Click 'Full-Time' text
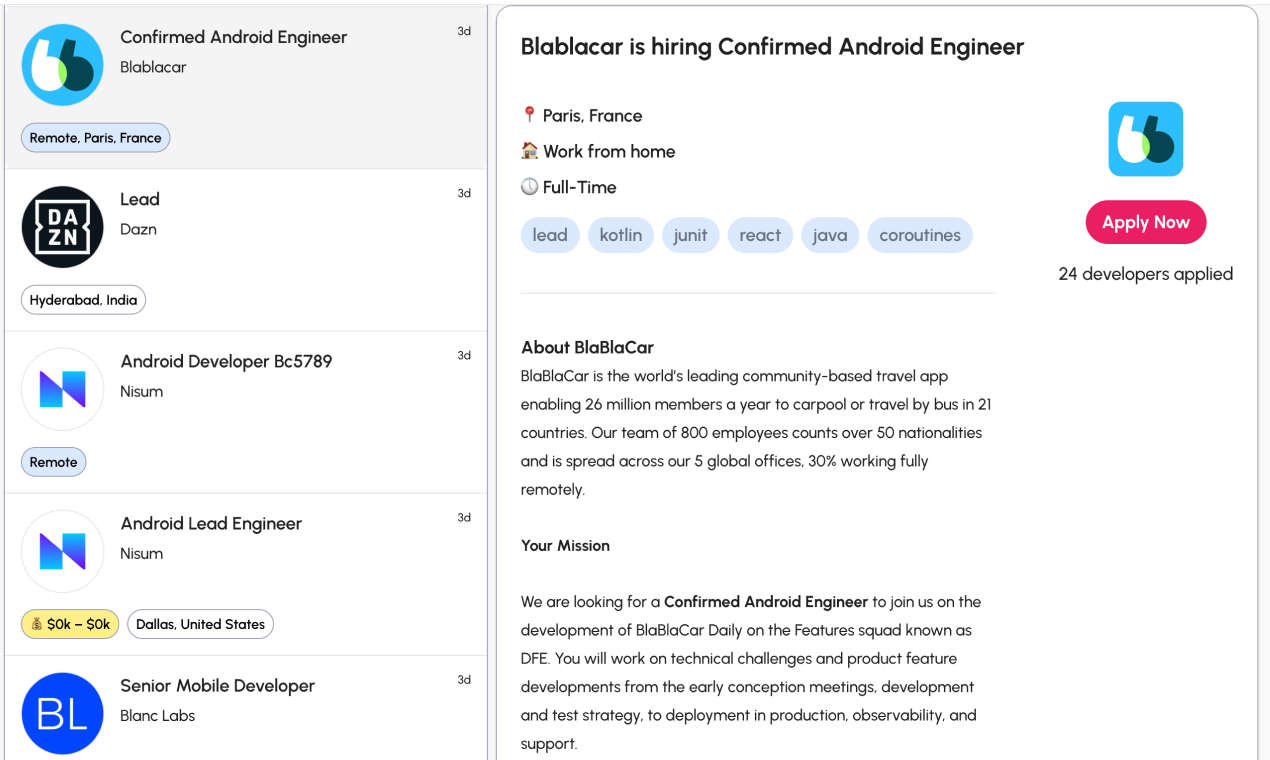The height and width of the screenshot is (760, 1270). [580, 187]
